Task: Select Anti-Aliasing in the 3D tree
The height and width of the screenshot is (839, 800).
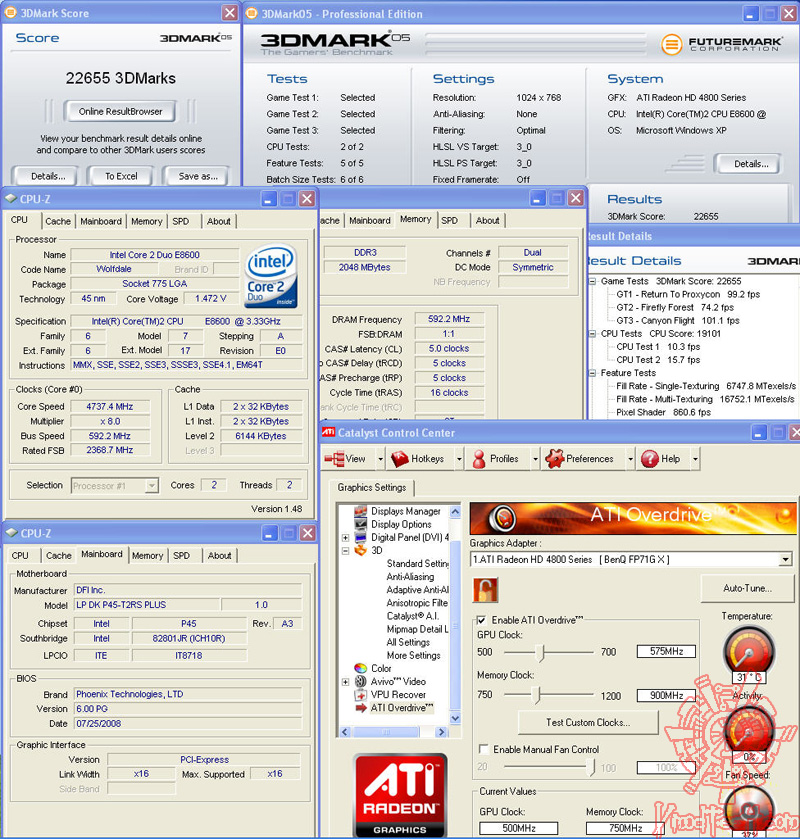Action: tap(410, 577)
